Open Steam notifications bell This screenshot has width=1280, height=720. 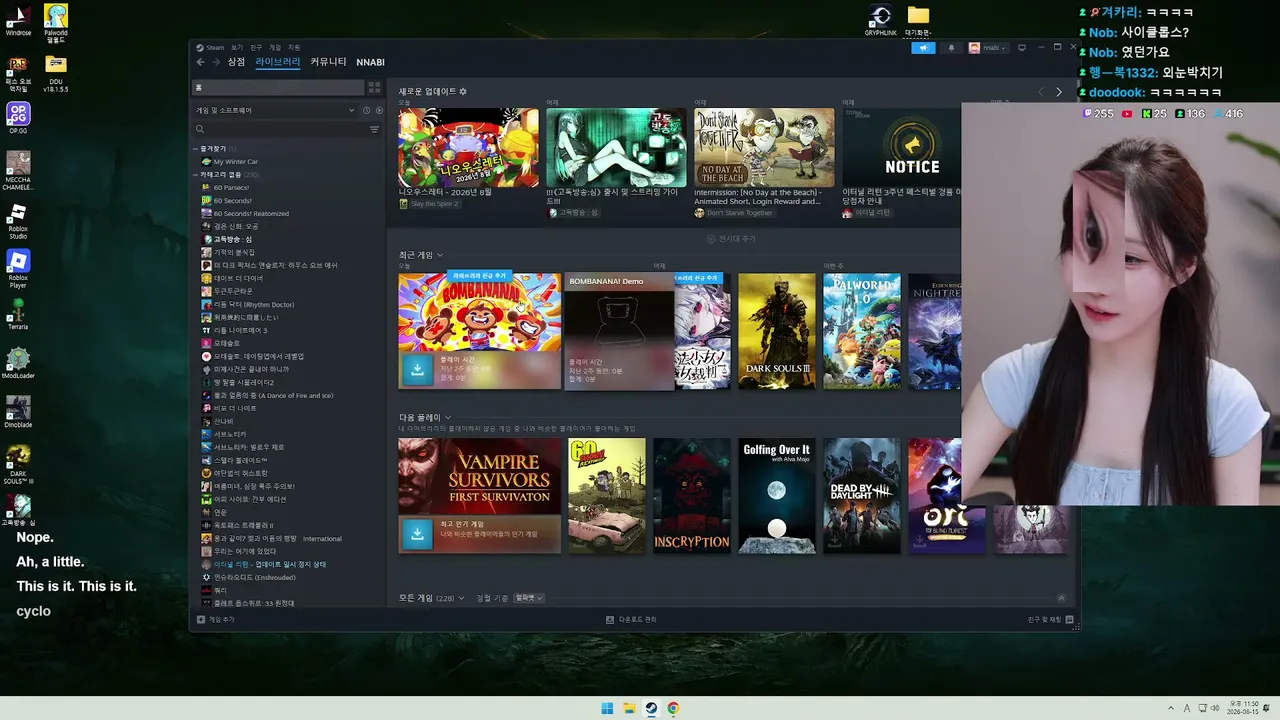(x=951, y=48)
